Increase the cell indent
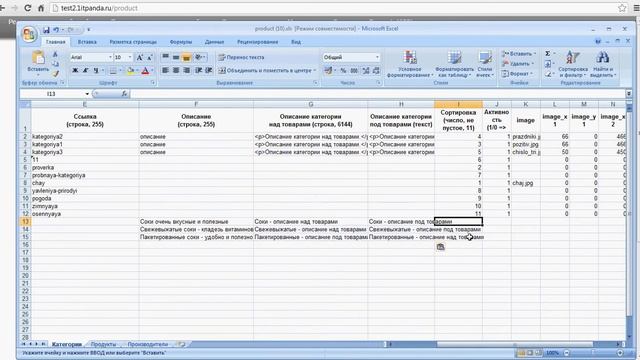640x360 pixels. coord(209,71)
